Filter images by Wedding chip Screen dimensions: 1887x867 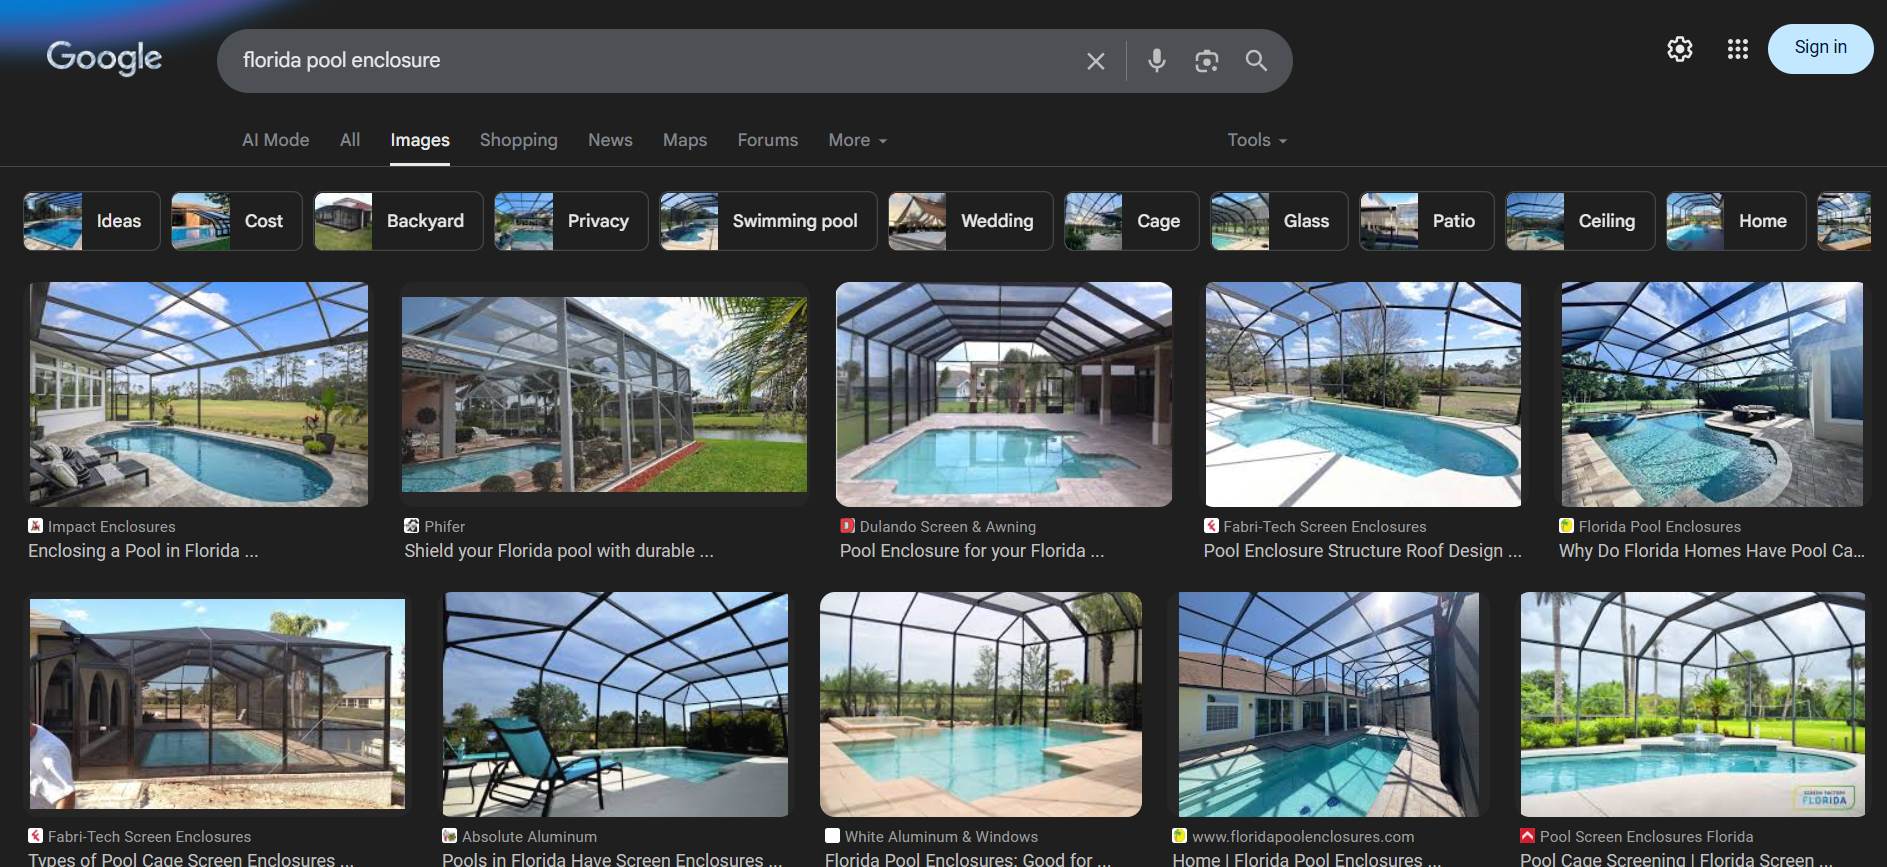pos(970,221)
